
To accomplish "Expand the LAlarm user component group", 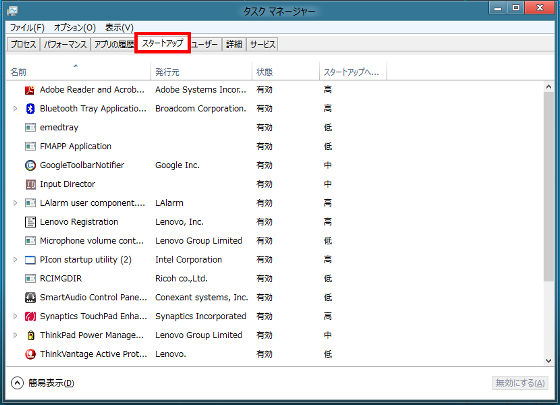I will click(x=15, y=203).
